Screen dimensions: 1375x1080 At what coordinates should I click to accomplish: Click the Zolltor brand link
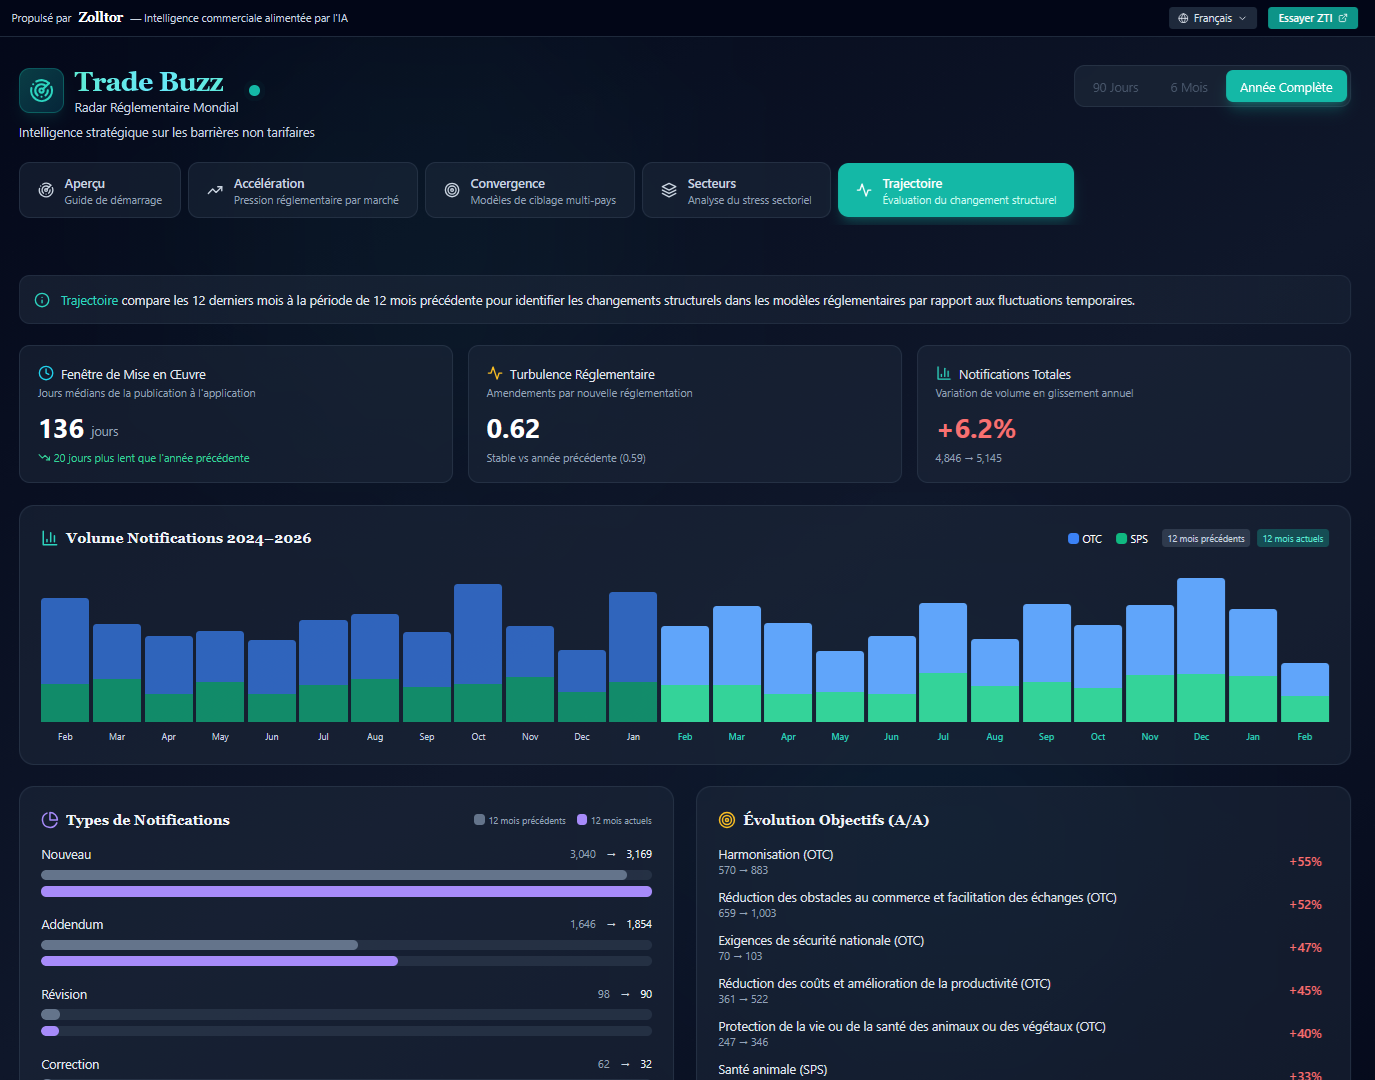(100, 17)
